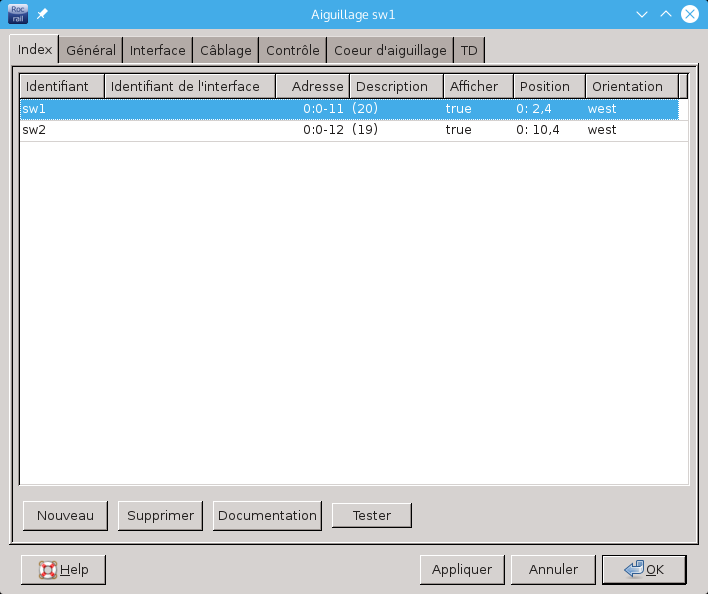Confirm with the OK button

coord(643,569)
